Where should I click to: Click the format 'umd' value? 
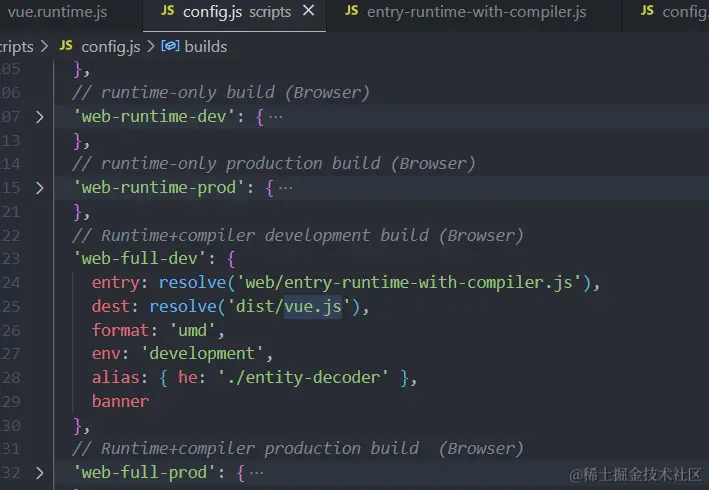[x=192, y=330]
